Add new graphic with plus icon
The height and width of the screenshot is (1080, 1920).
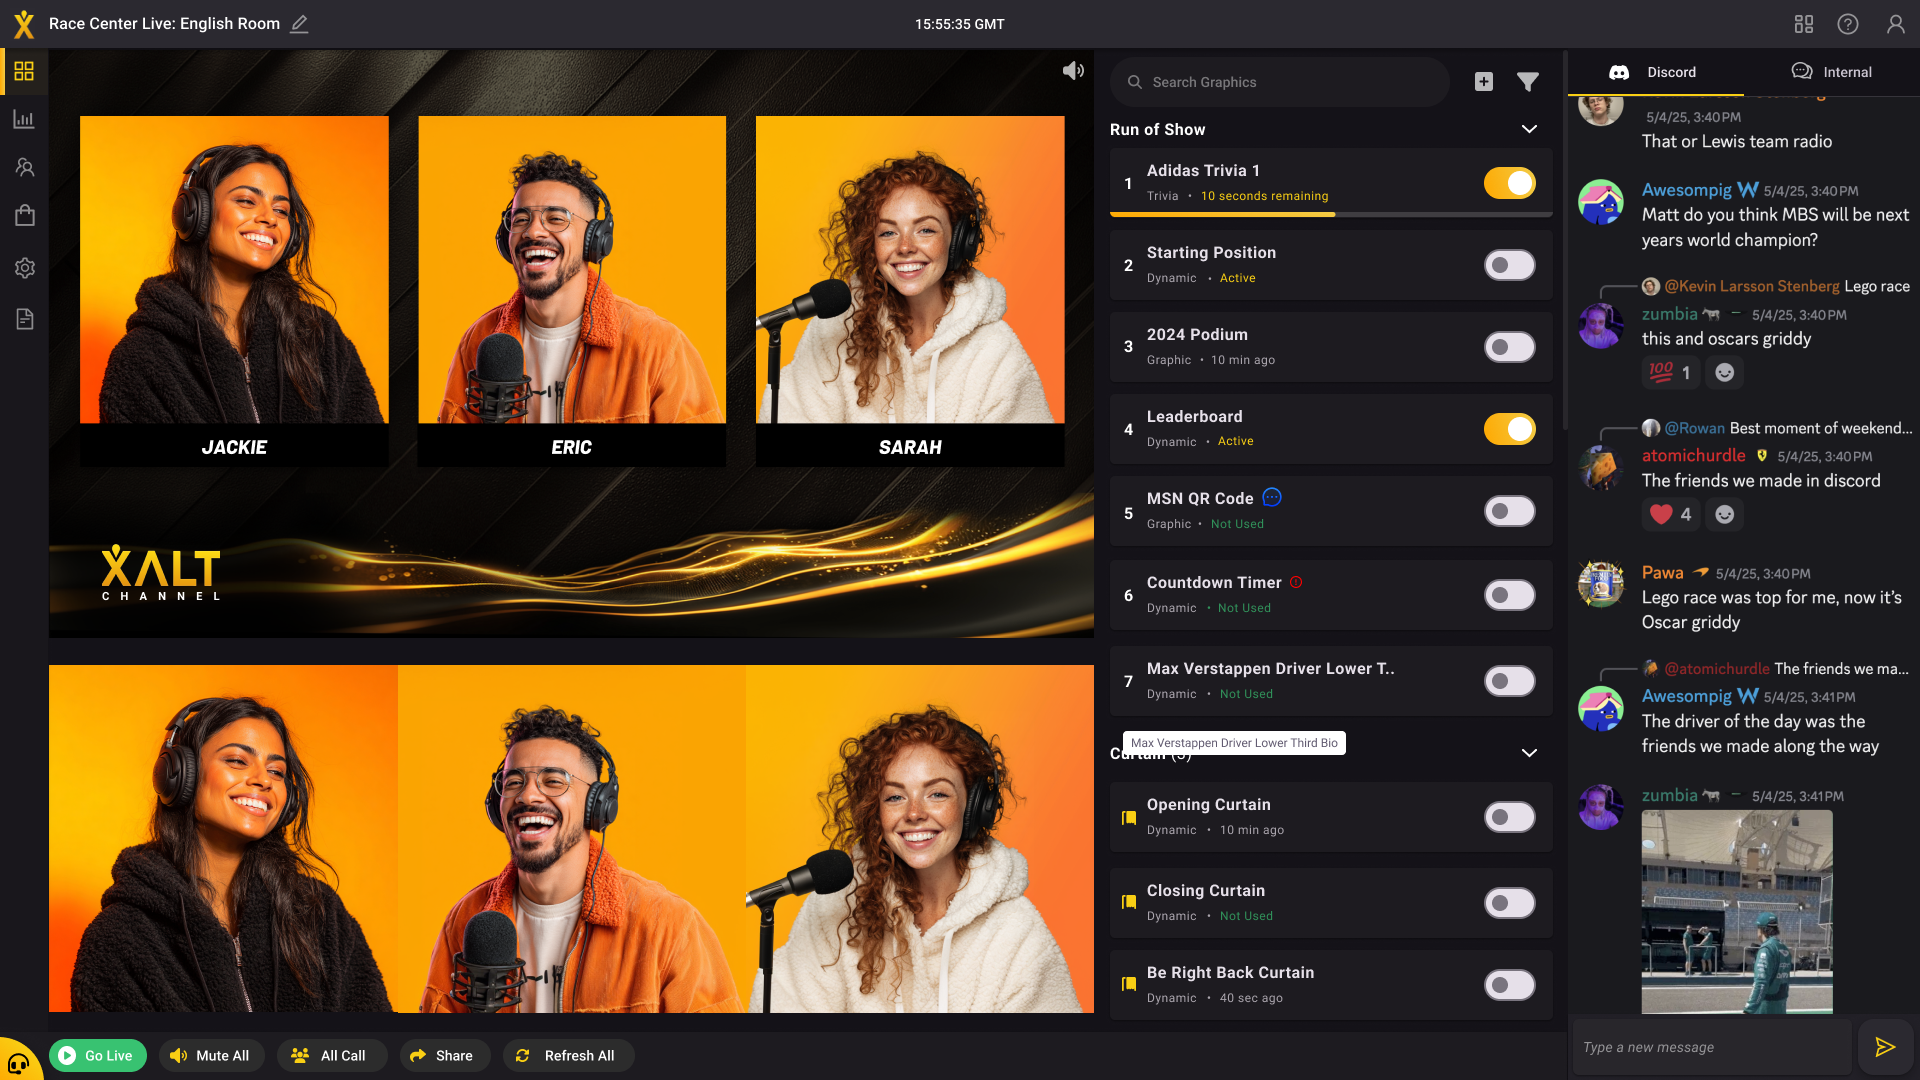(1484, 82)
